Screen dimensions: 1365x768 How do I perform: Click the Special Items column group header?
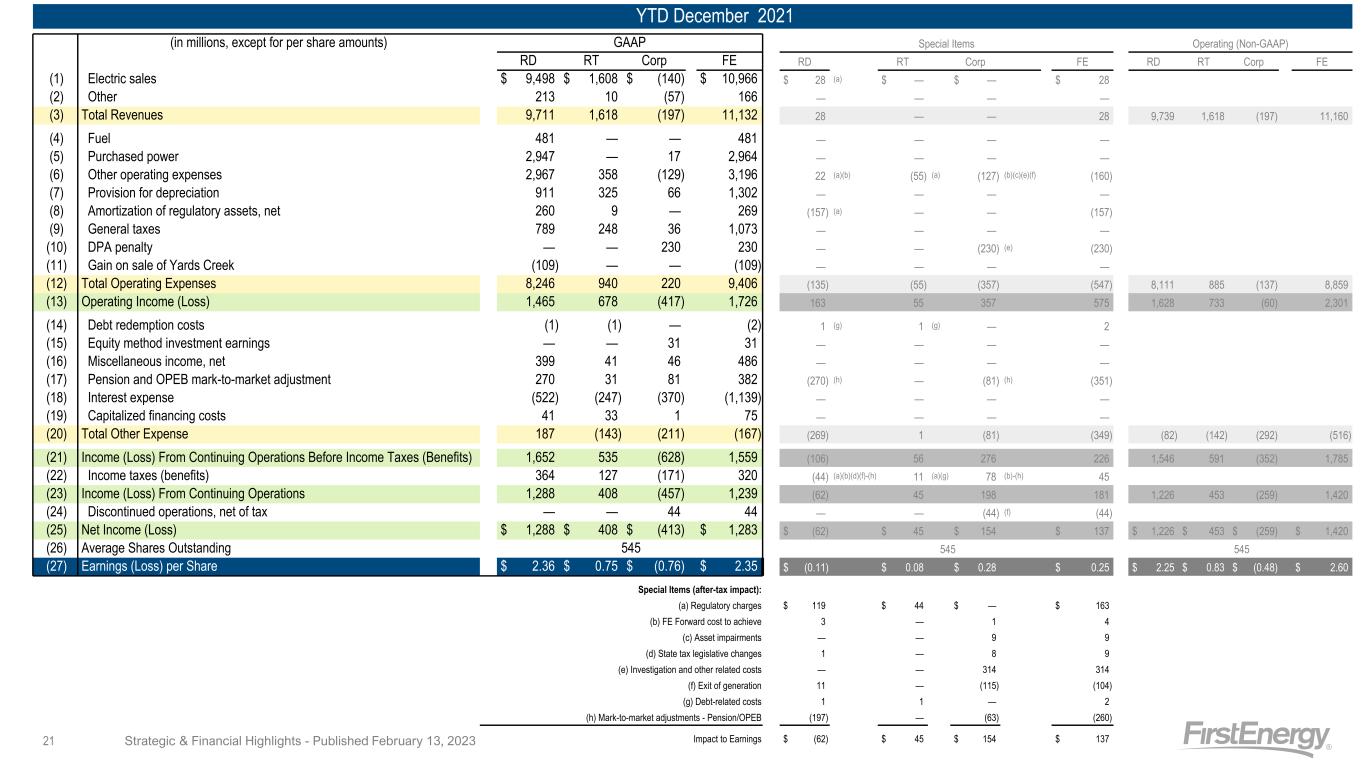point(946,43)
